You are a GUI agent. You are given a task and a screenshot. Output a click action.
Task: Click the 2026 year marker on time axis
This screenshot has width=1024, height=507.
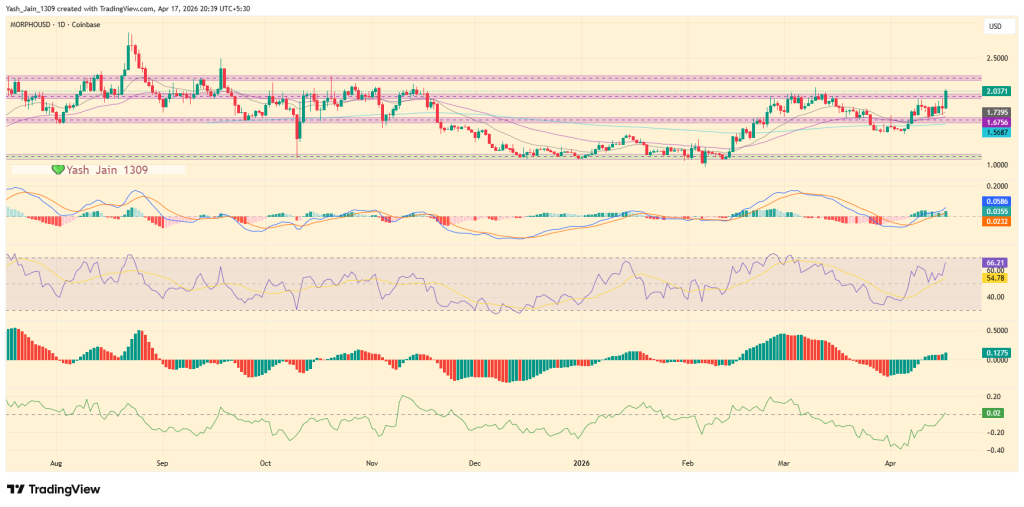point(581,464)
